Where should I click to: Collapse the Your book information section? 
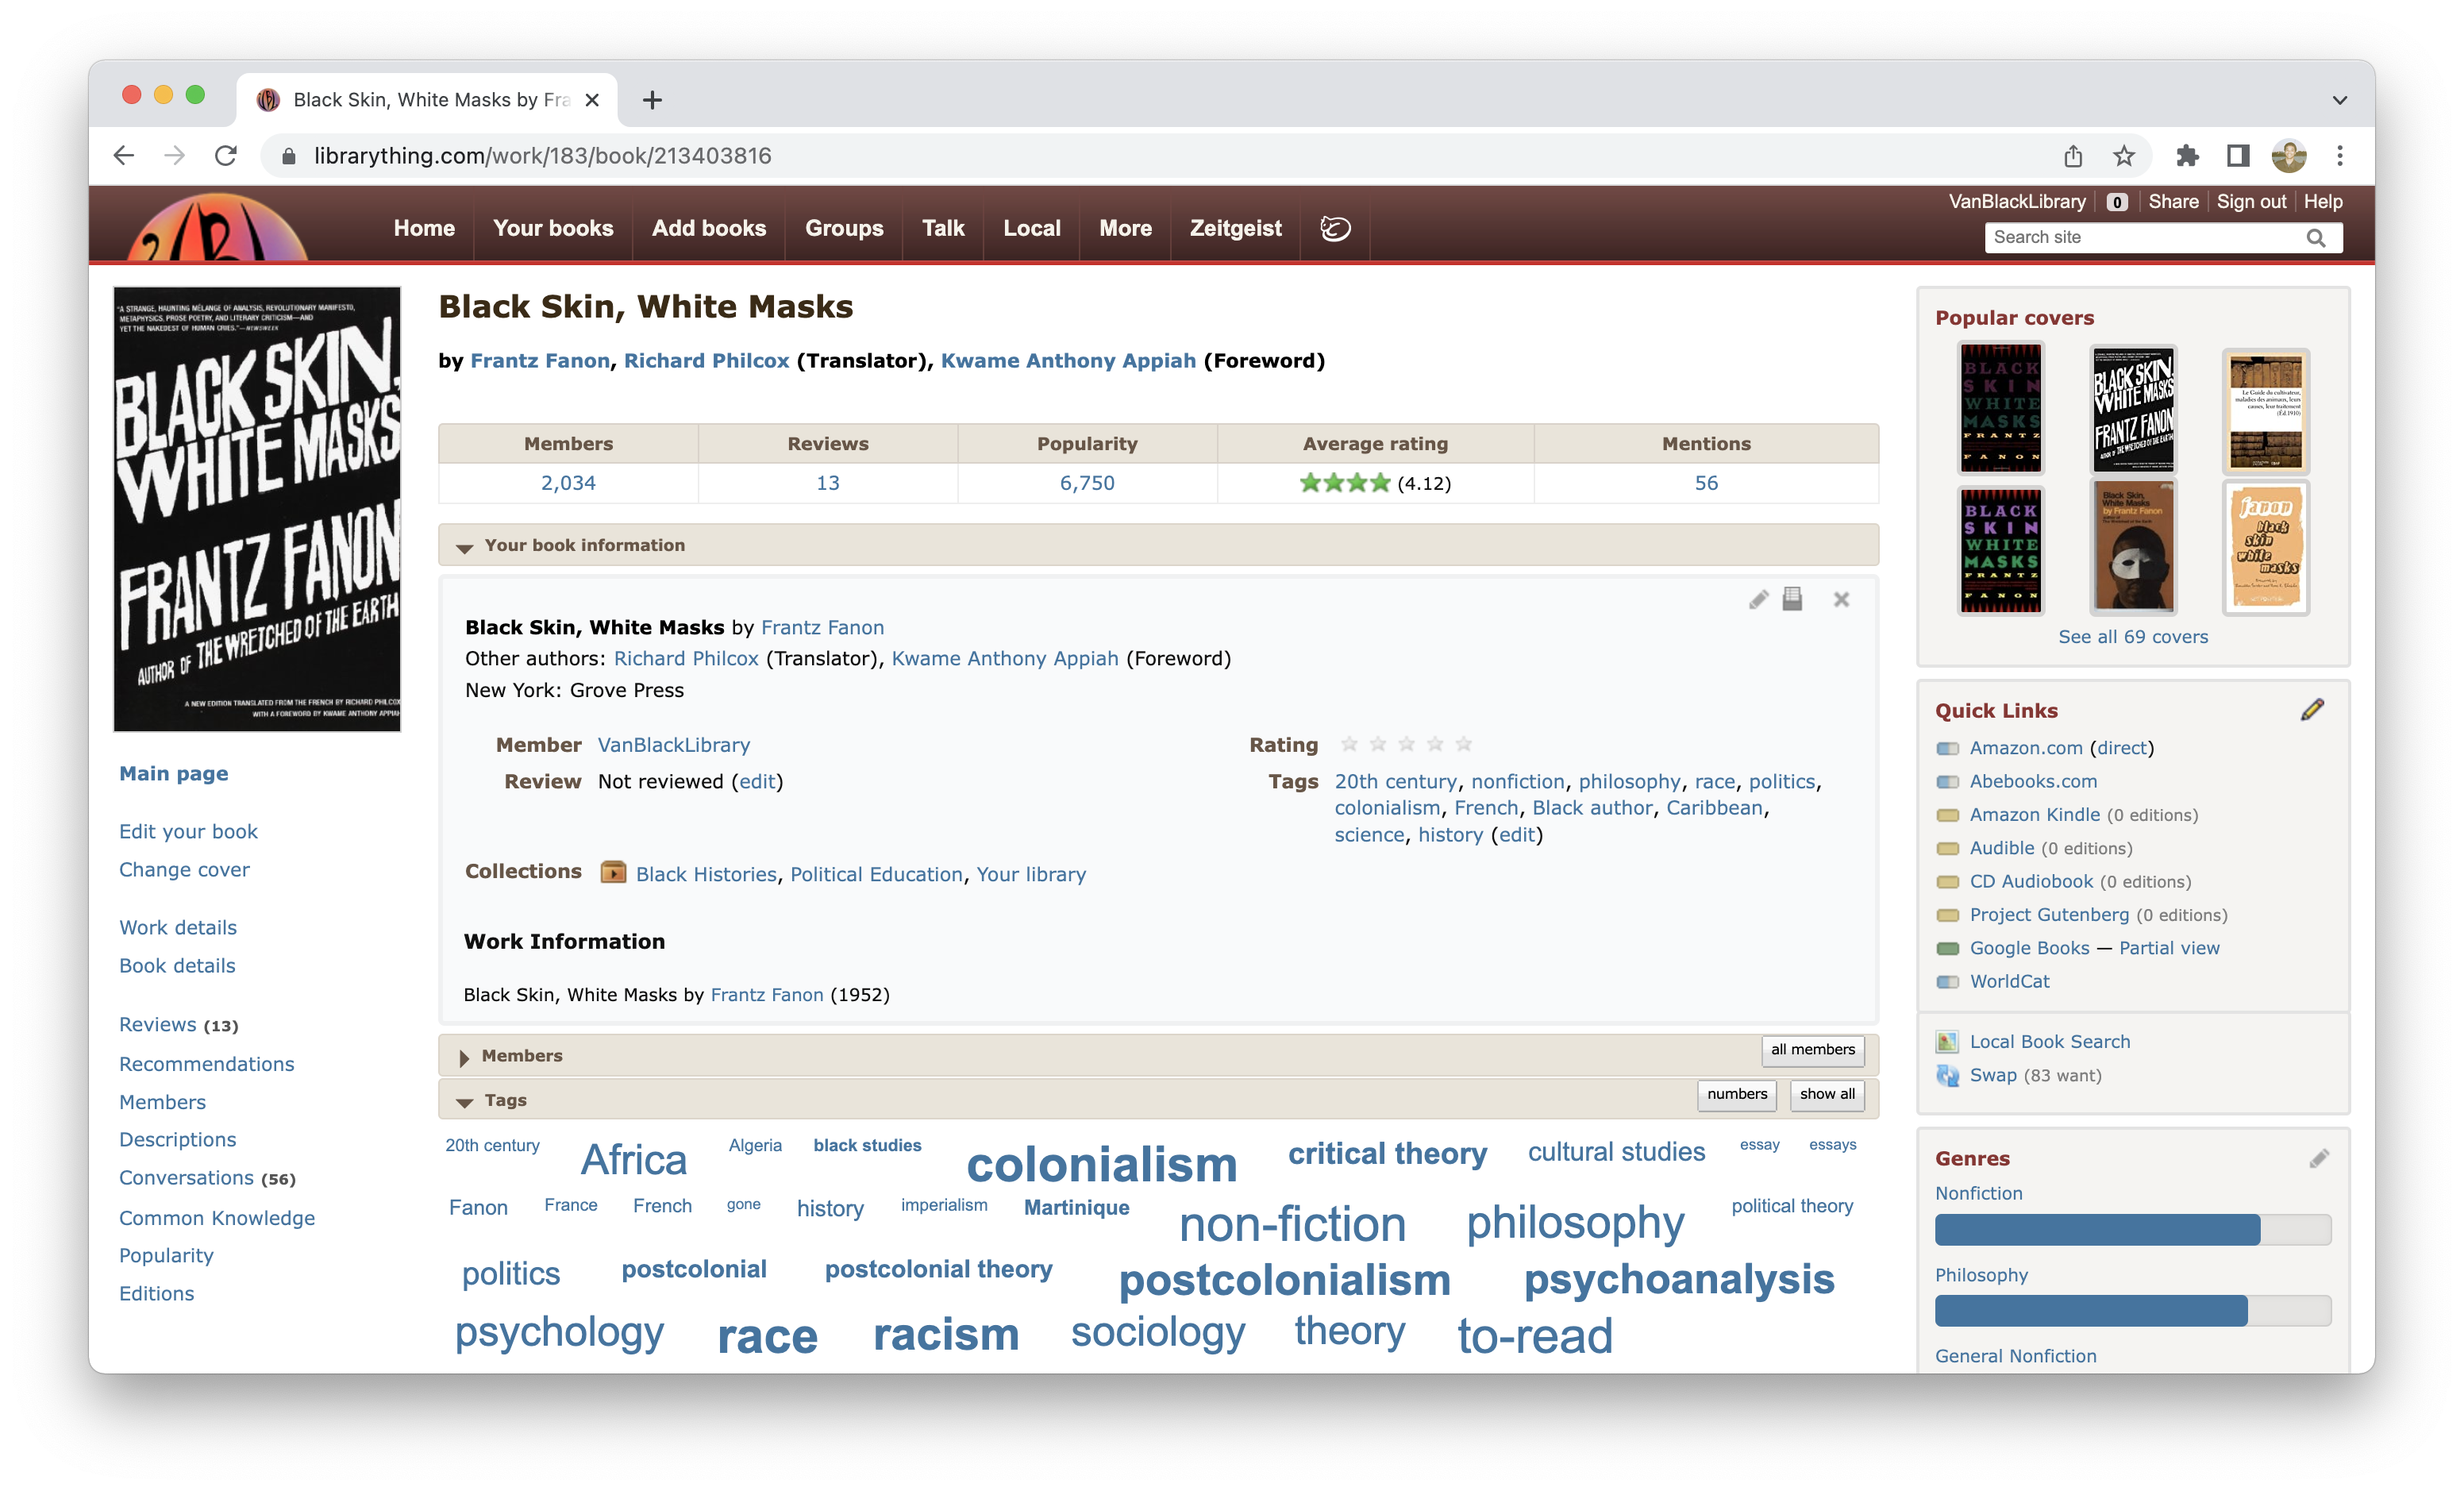pyautogui.click(x=465, y=547)
